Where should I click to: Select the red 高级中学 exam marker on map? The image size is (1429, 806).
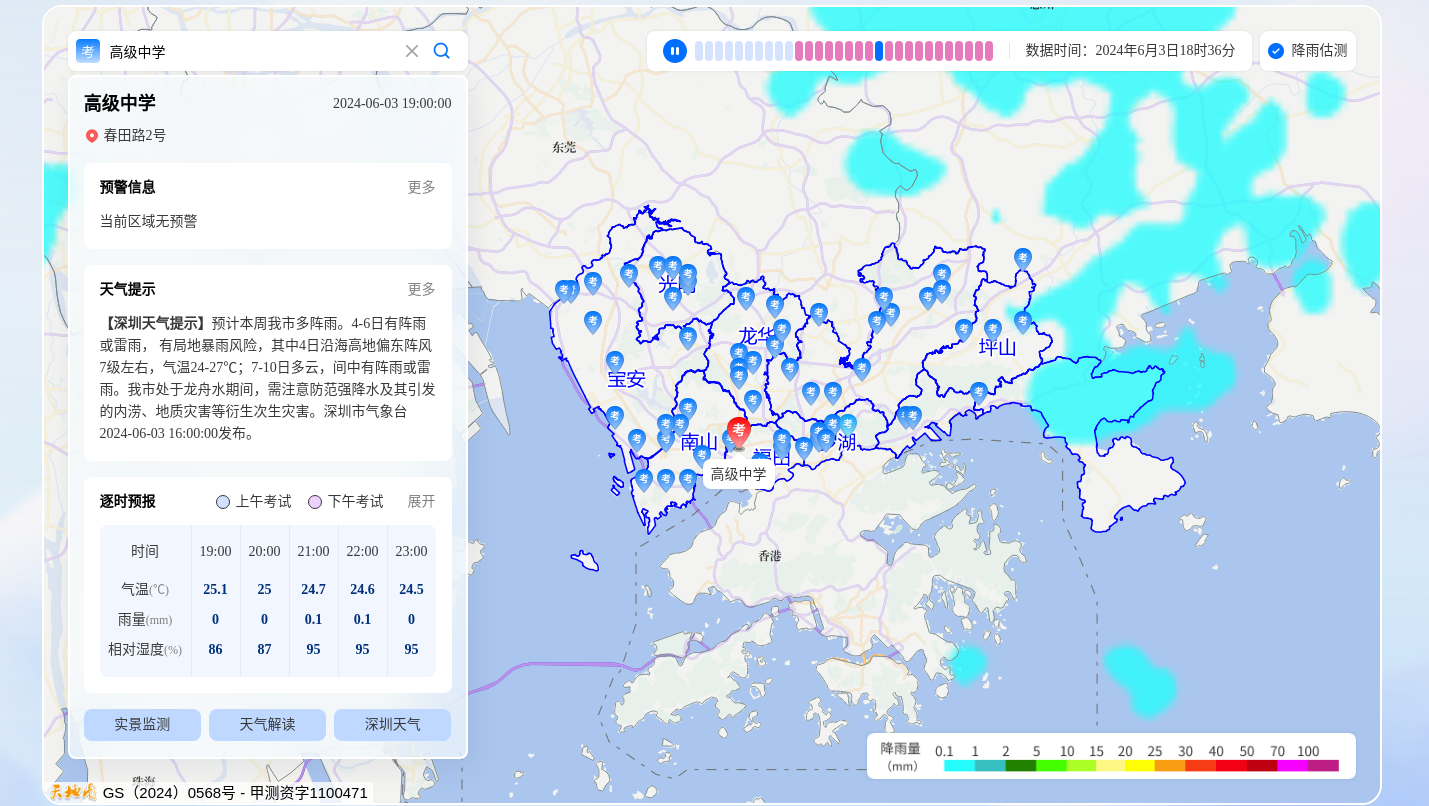[x=739, y=430]
